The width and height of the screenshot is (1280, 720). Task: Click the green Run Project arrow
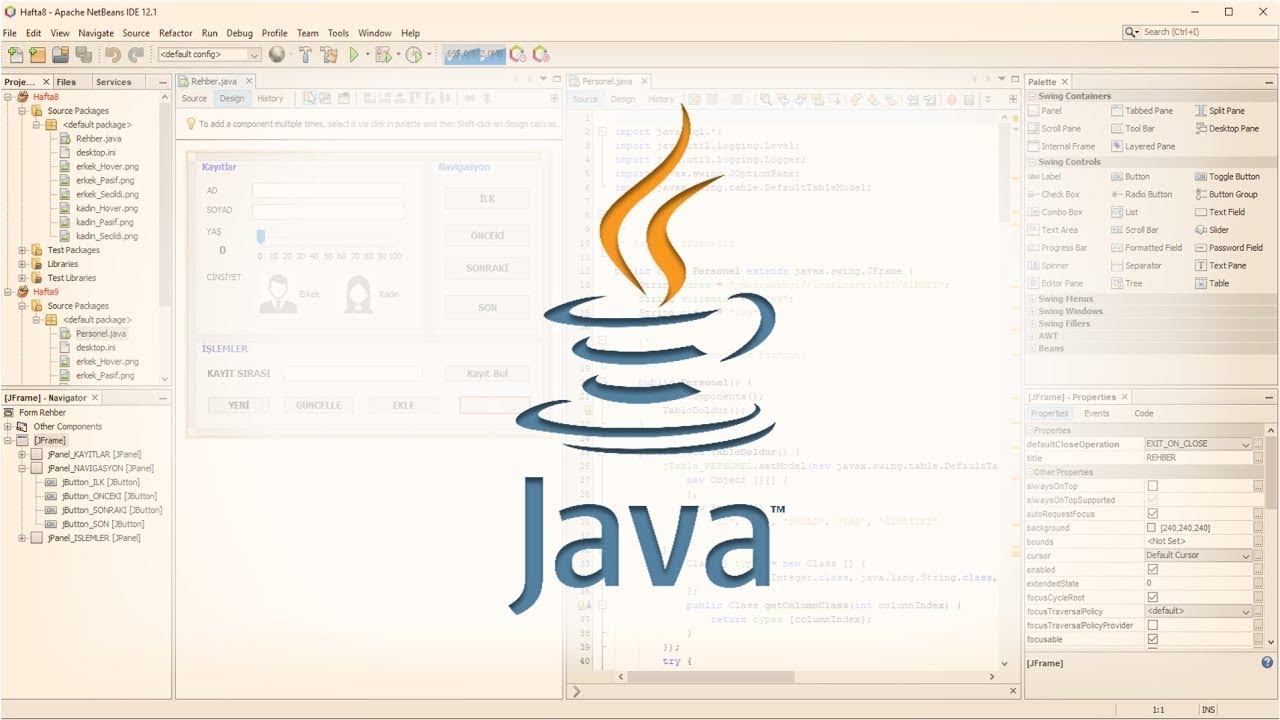click(354, 55)
